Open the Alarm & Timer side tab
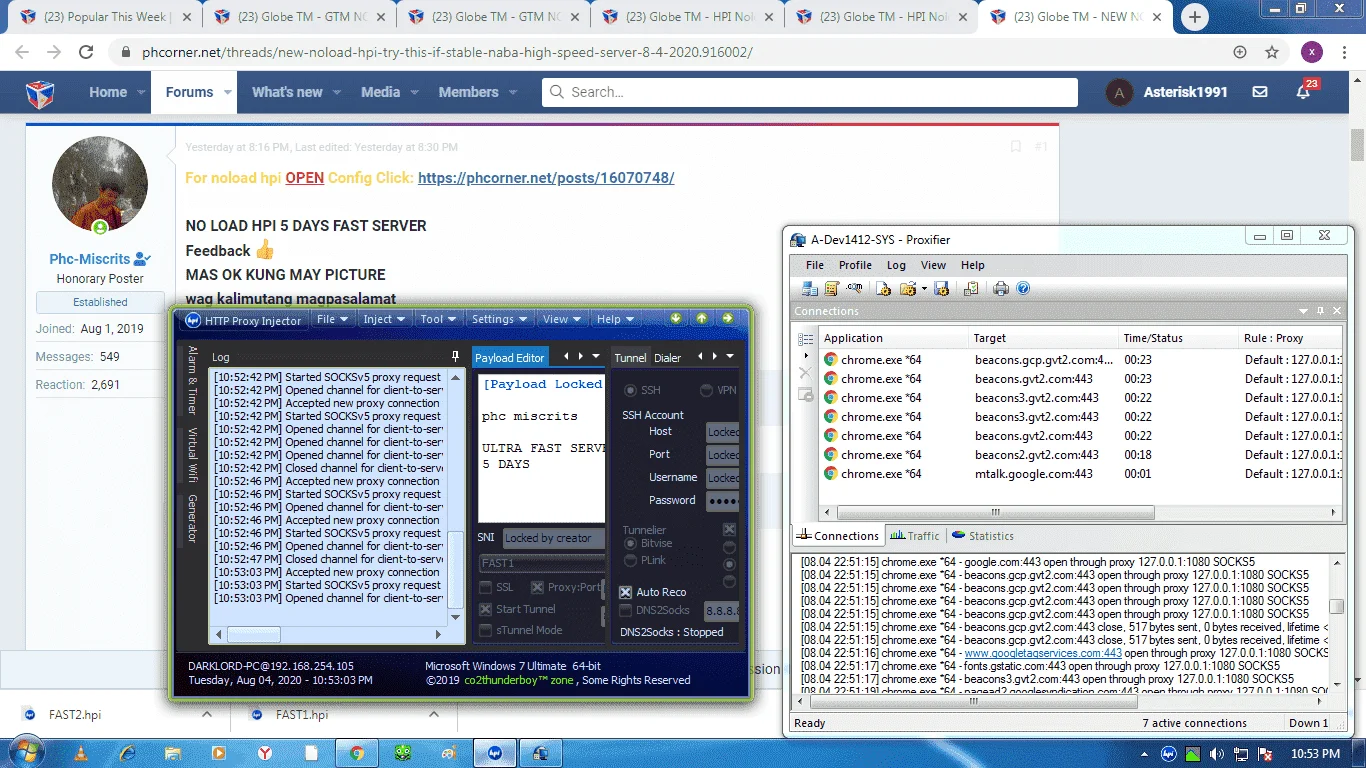1366x768 pixels. pos(193,380)
